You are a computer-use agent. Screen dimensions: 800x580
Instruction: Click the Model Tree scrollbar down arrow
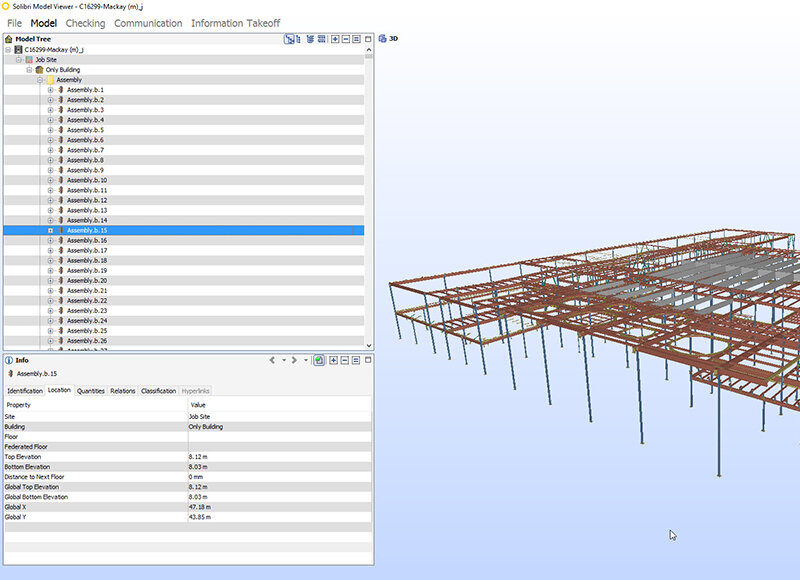(369, 345)
